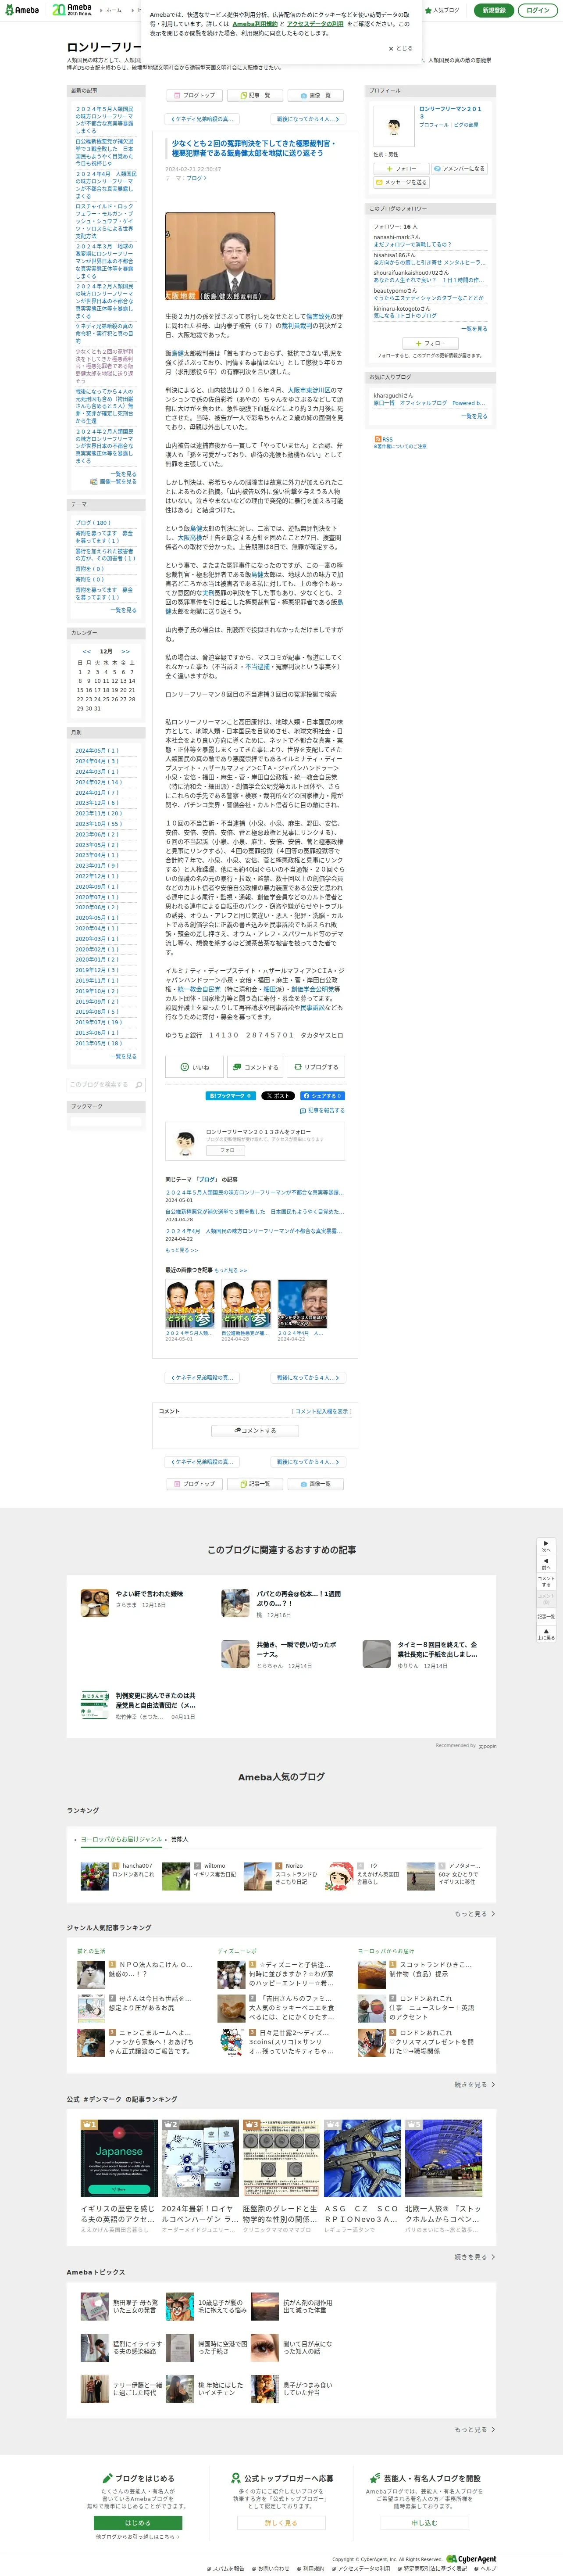This screenshot has width=563, height=2576.
Task: Click the wide コメントする button in comment section
Action: click(255, 1430)
